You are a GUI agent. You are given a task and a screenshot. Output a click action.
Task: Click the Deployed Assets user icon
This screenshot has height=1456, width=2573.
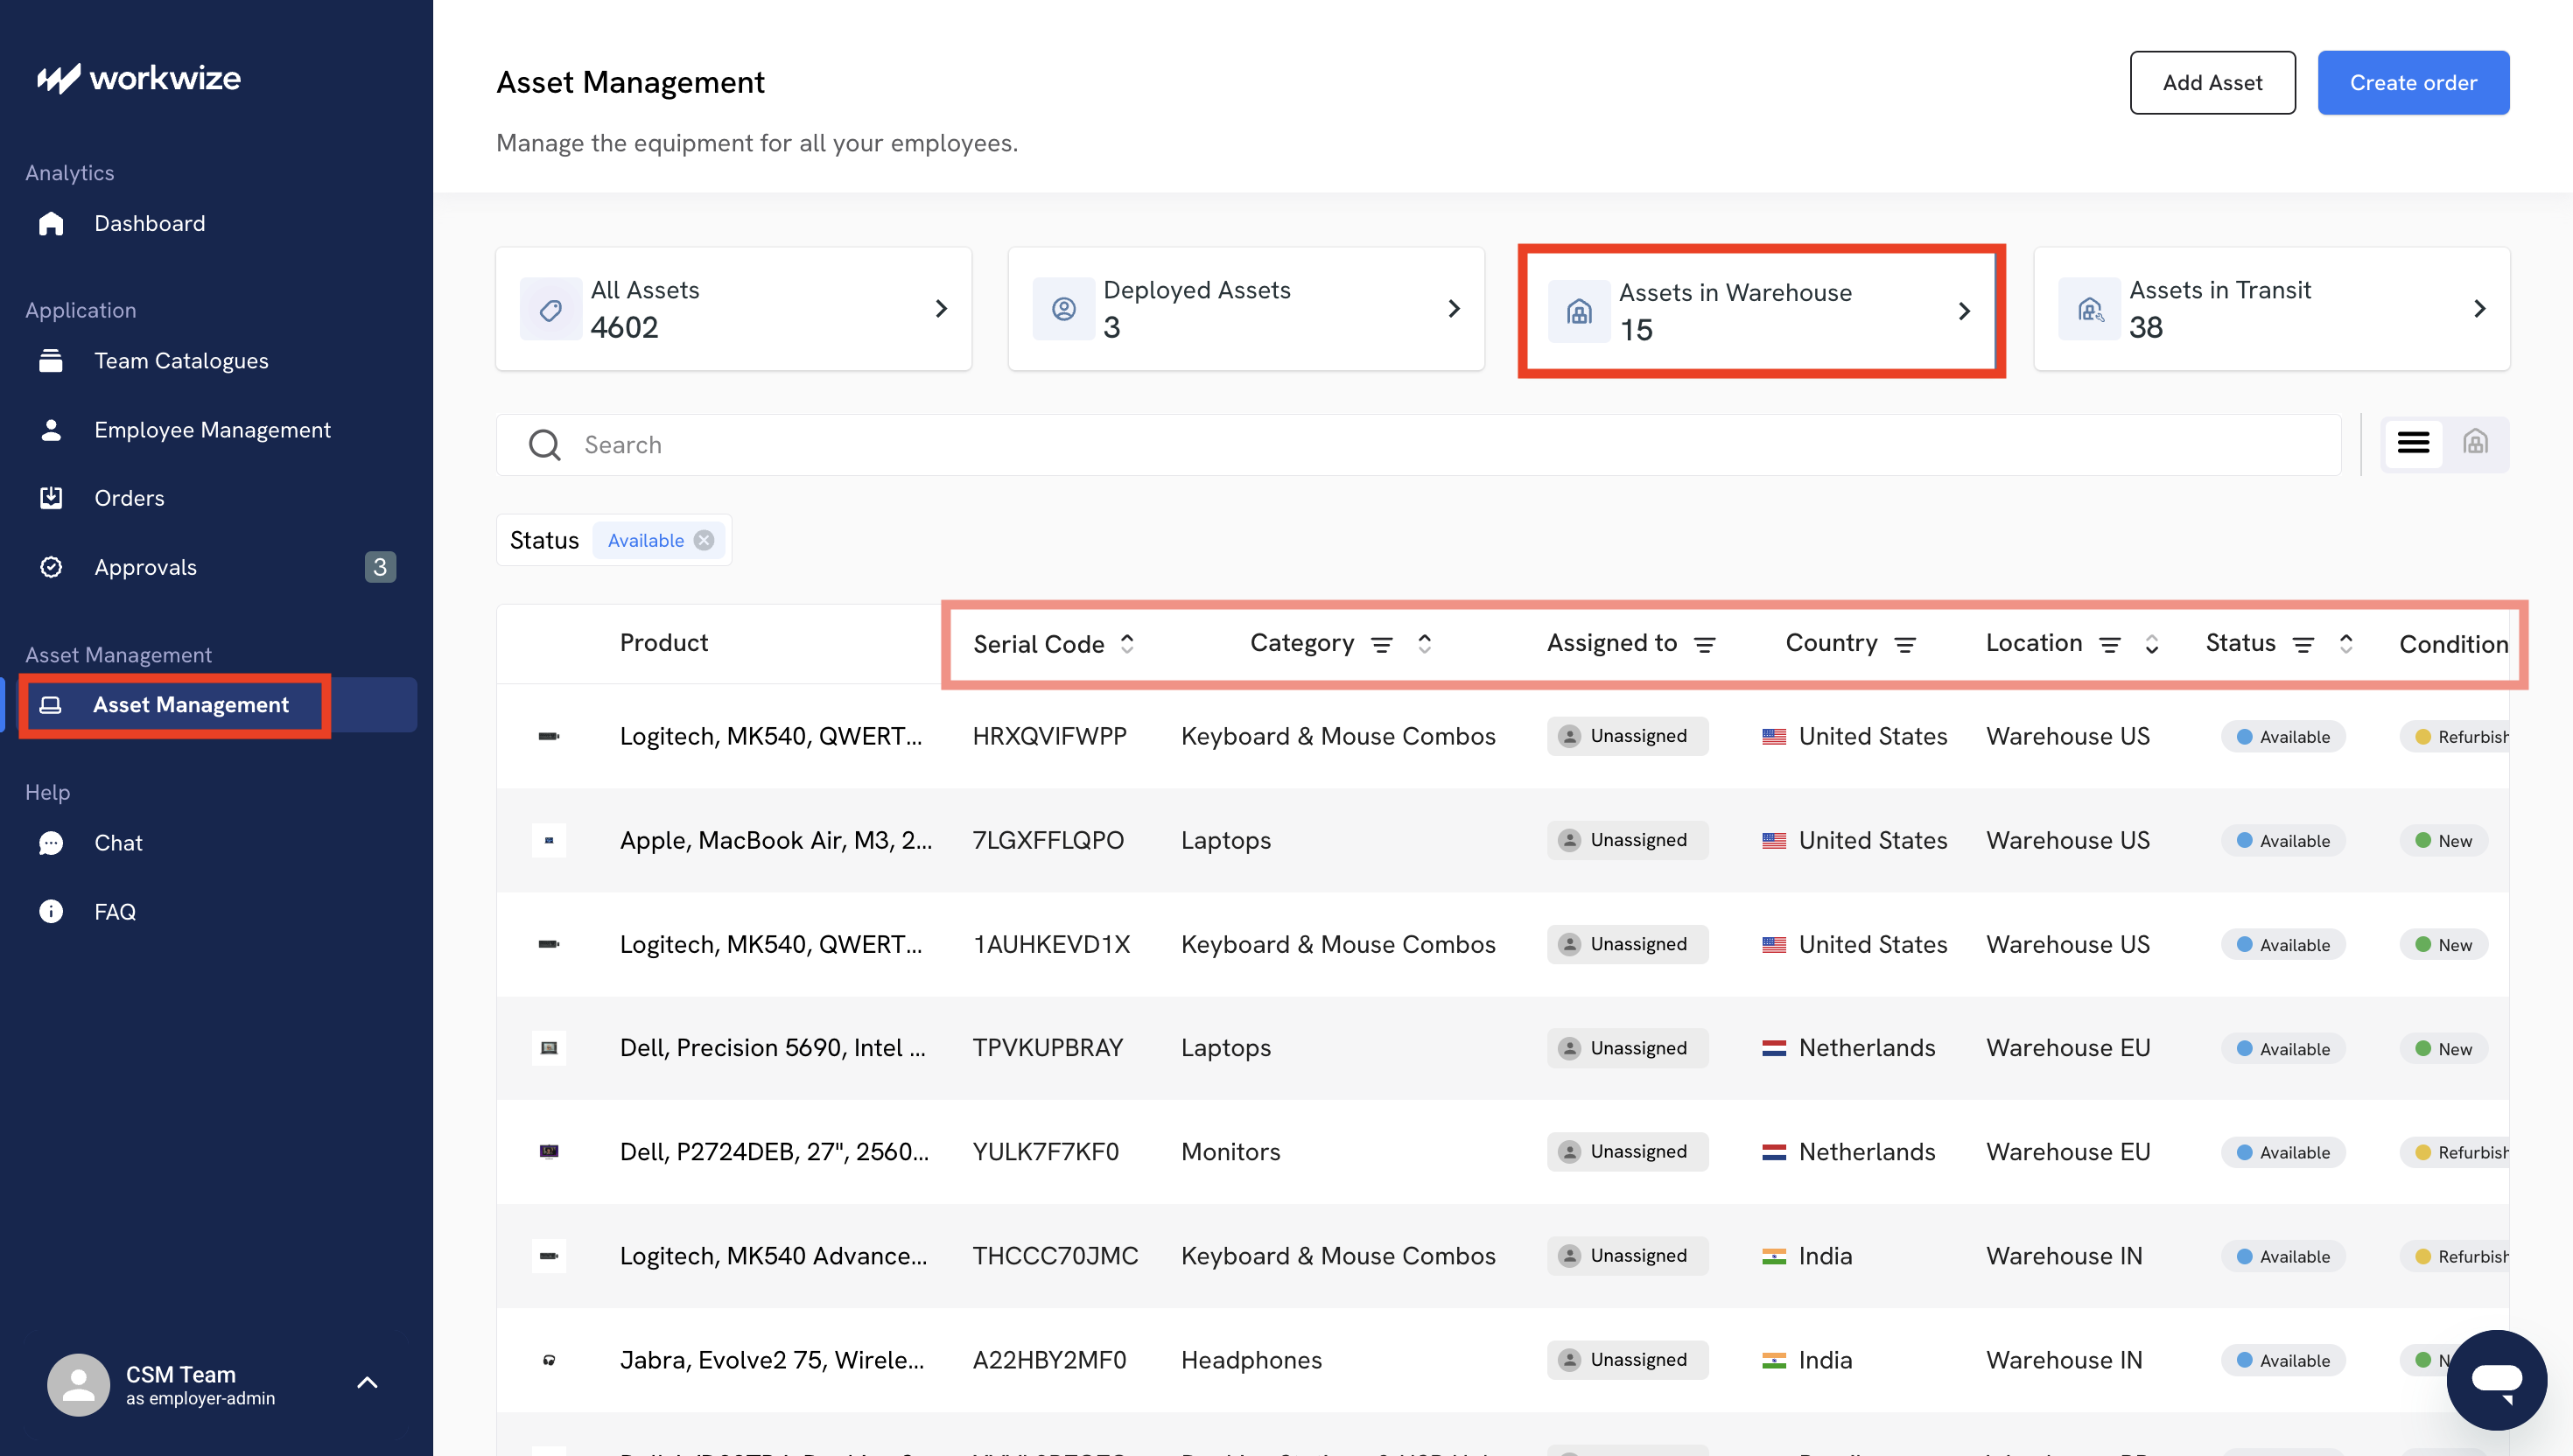[x=1064, y=309]
